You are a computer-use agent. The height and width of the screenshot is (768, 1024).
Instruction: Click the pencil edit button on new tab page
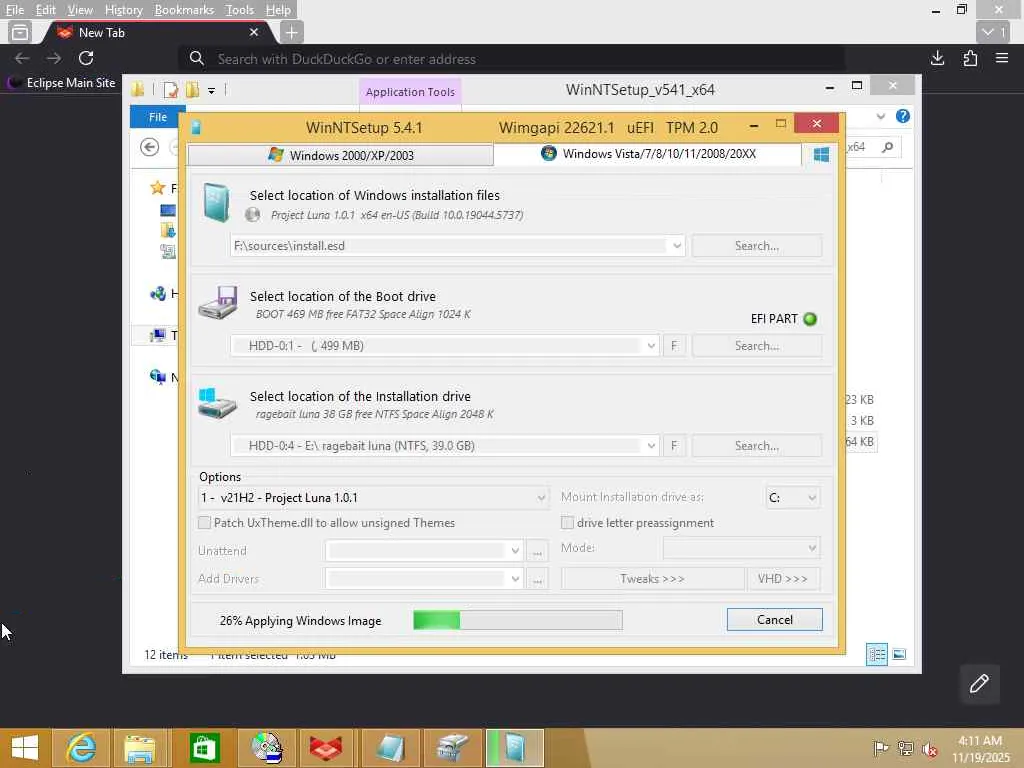(979, 684)
